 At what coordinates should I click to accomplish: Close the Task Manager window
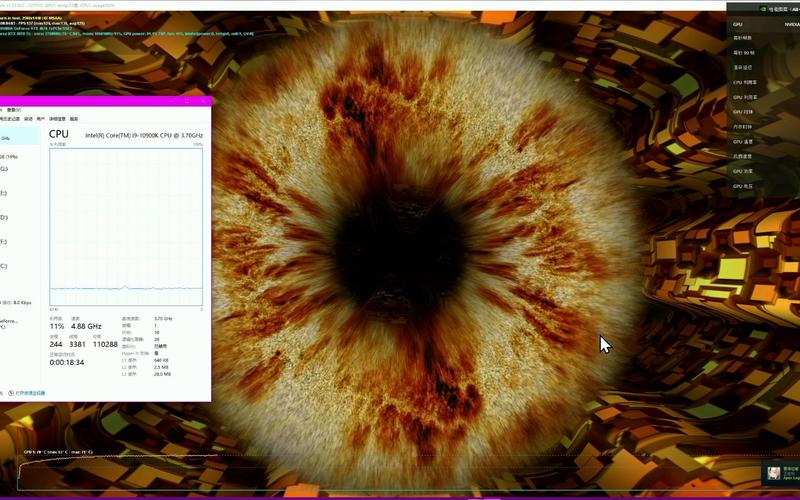[x=203, y=100]
